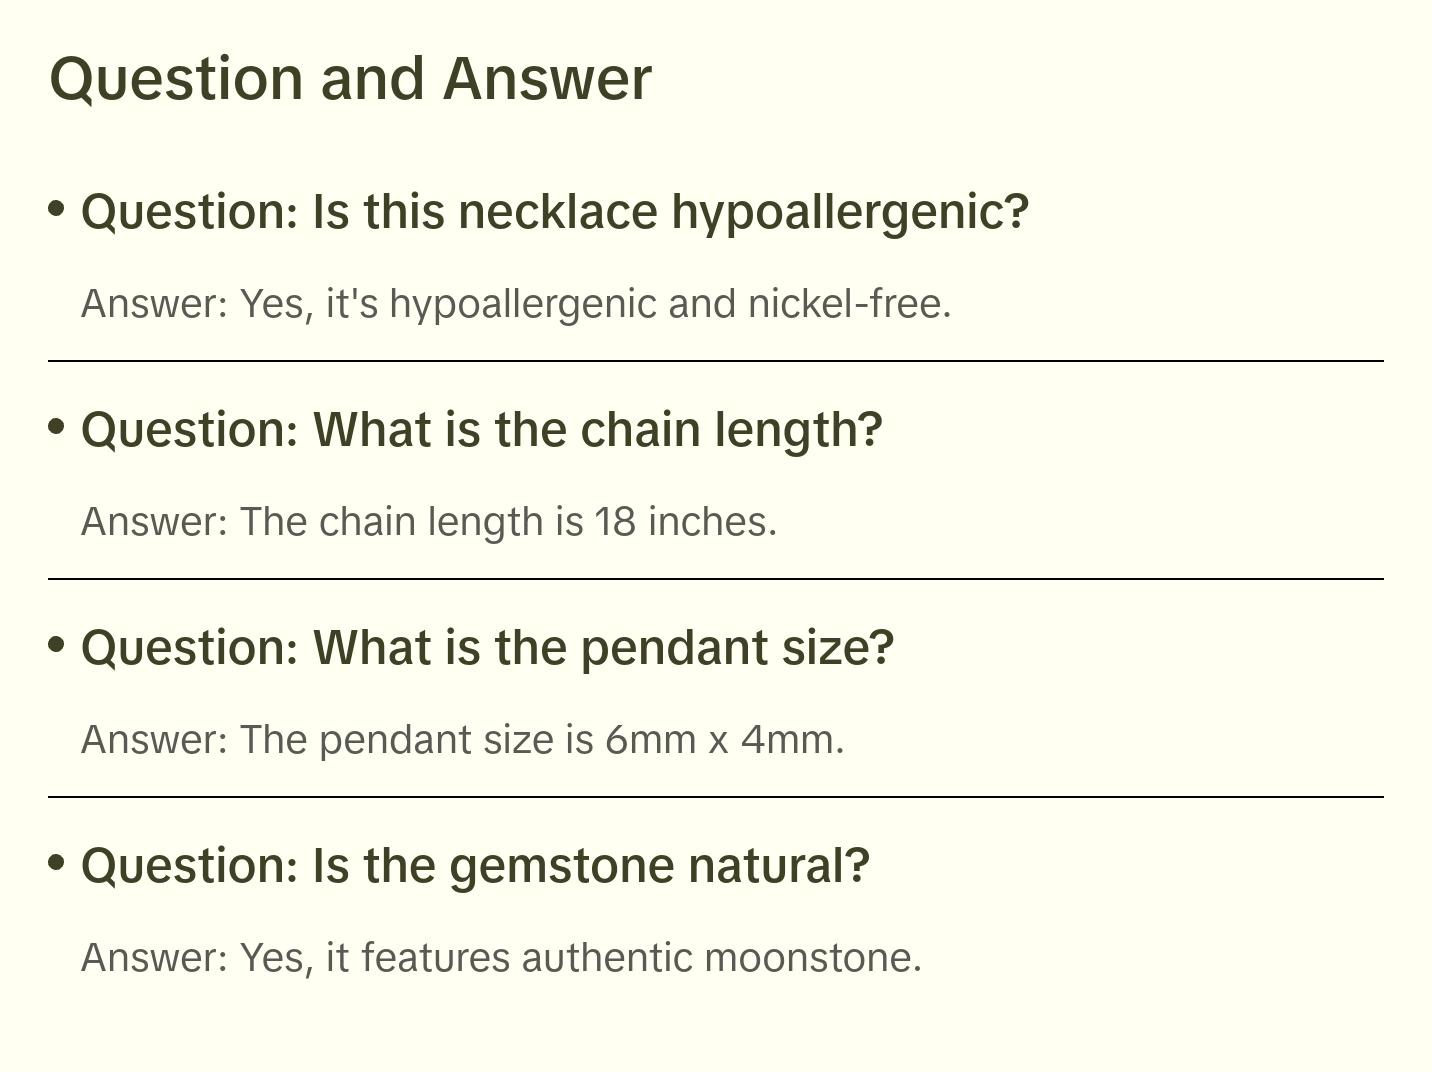
Task: Click the answer about being nickel-free
Action: click(x=515, y=304)
